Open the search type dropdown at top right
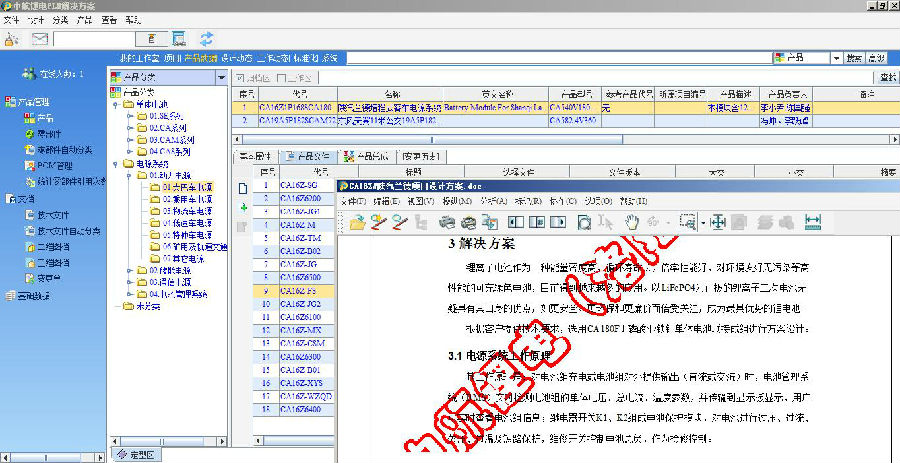Screen dimensions: 900x463 pyautogui.click(x=836, y=58)
